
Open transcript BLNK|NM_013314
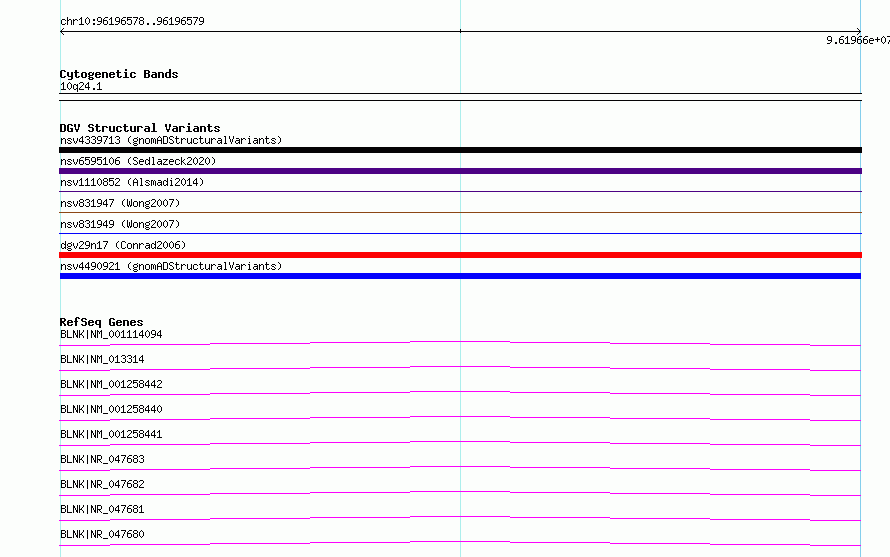(102, 359)
